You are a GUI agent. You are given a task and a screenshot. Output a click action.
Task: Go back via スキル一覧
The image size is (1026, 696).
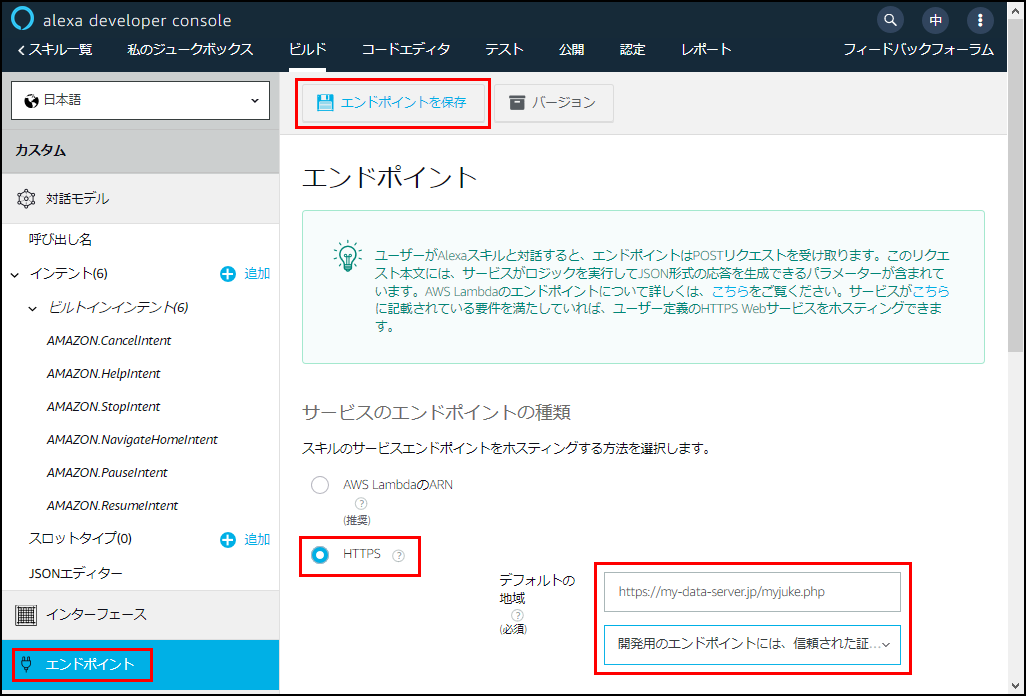(55, 50)
